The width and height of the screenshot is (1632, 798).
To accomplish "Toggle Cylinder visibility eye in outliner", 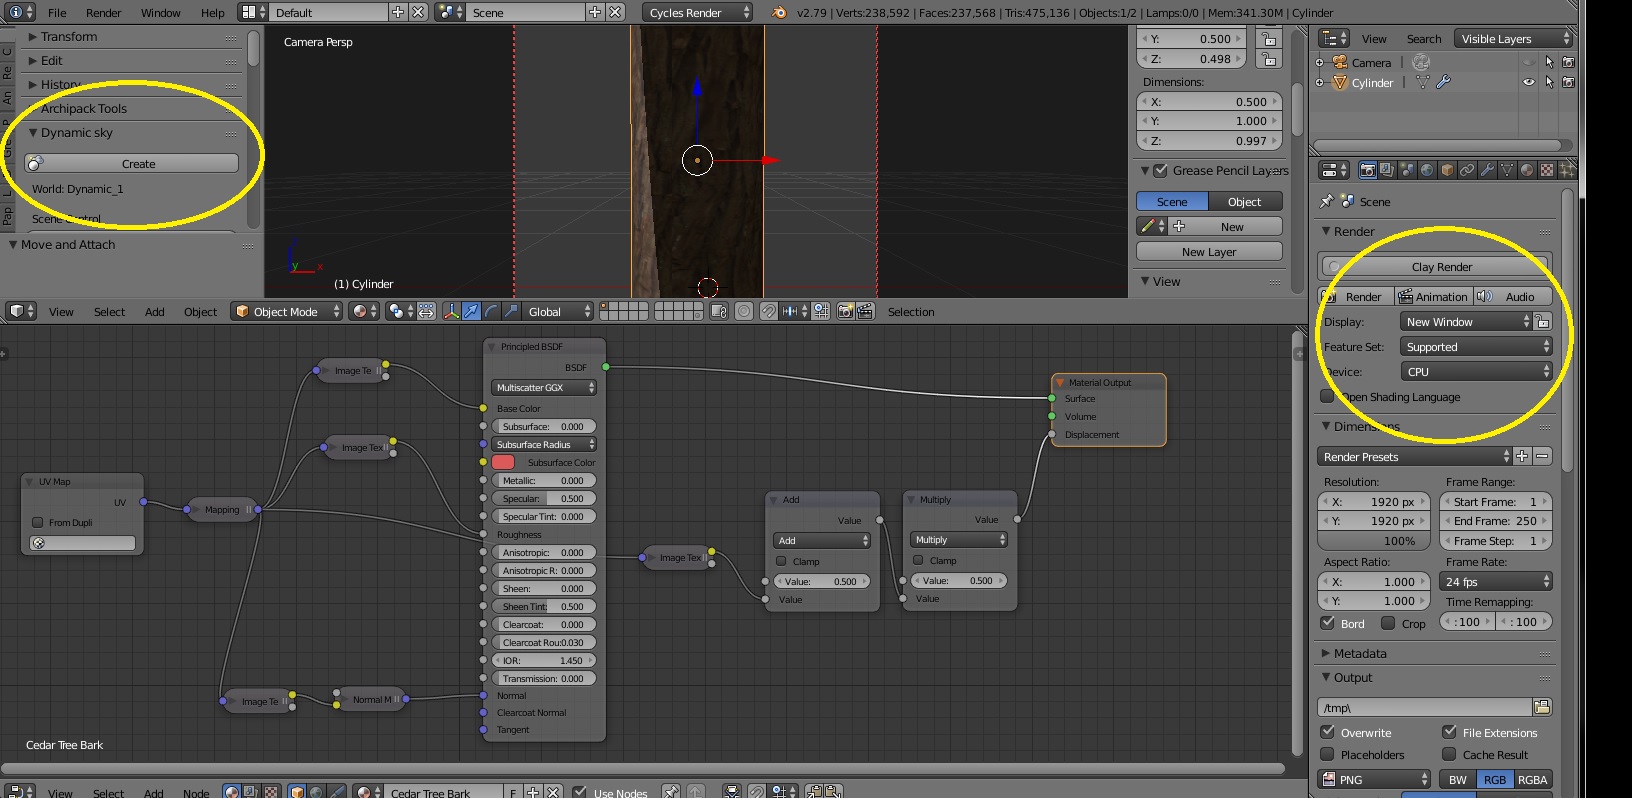I will point(1528,83).
